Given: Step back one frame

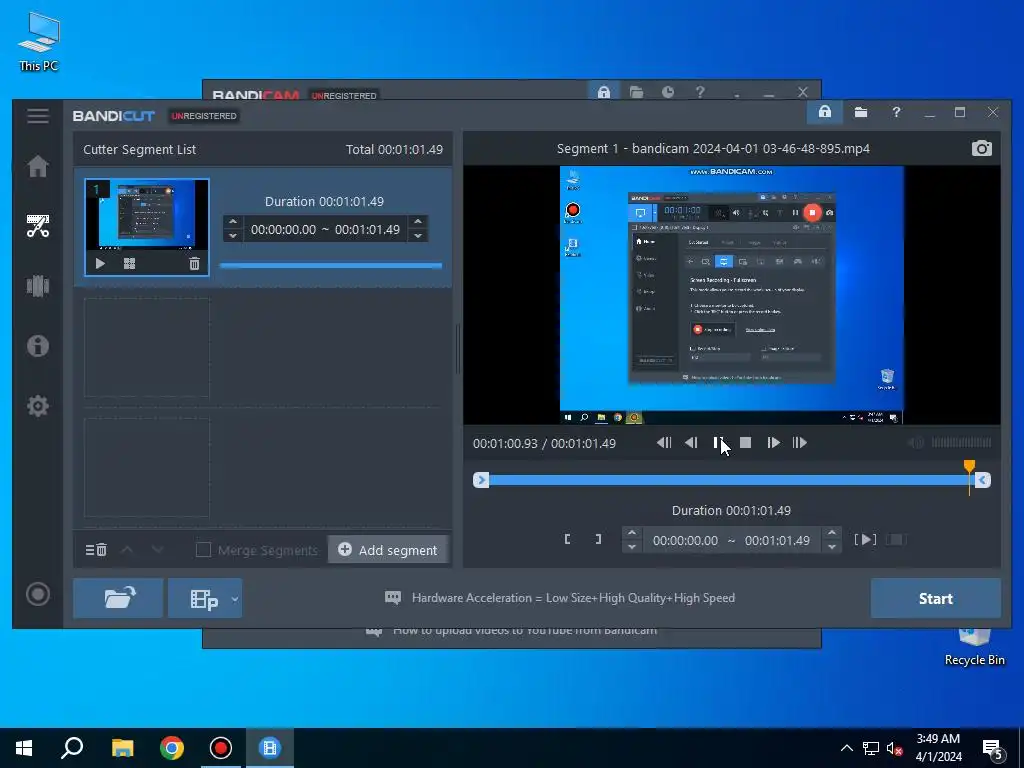Looking at the screenshot, I should point(691,443).
